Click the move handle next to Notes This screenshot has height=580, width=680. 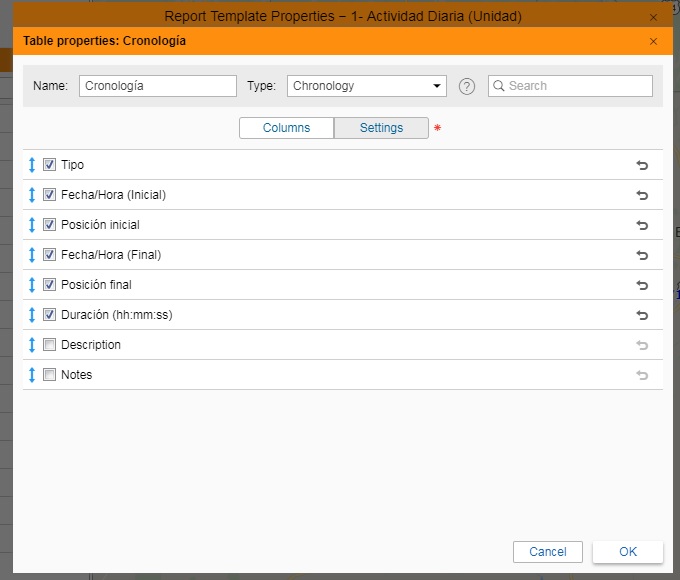pyautogui.click(x=32, y=375)
